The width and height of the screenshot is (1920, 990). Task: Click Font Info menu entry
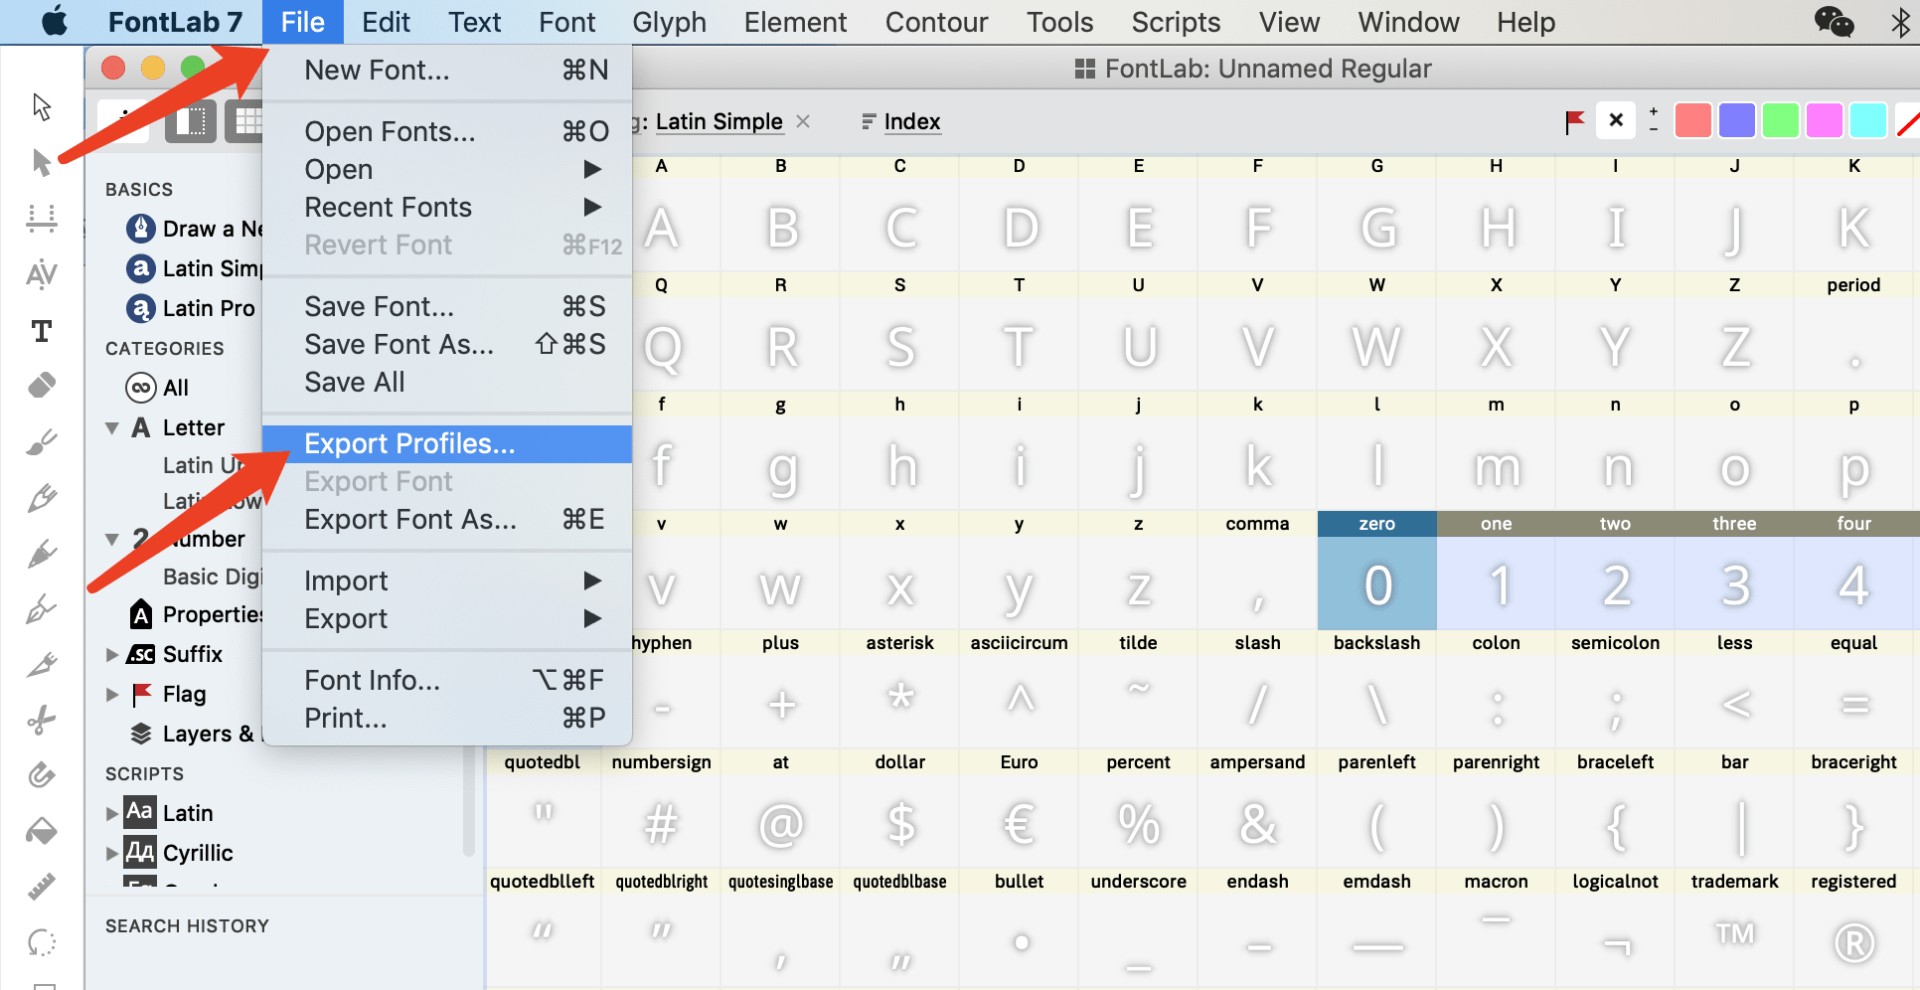[x=372, y=681]
